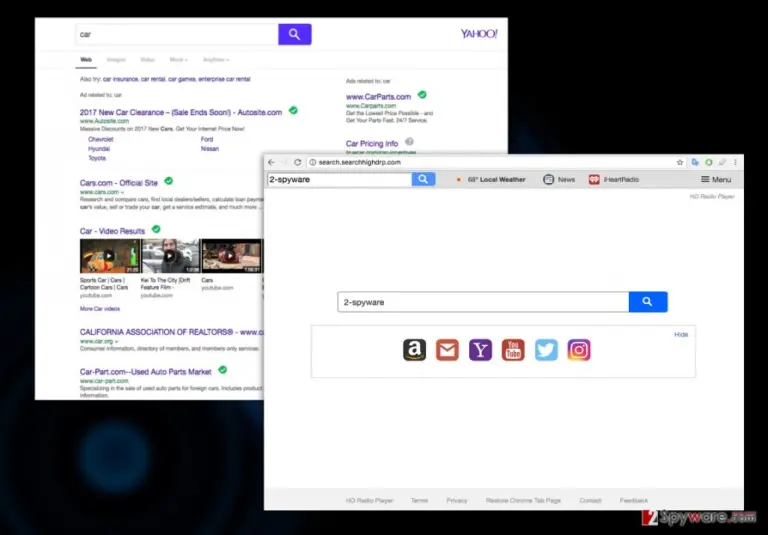Expand arrow next to www.car.org URL
Image resolution: width=768 pixels, height=535 pixels.
click(x=117, y=341)
